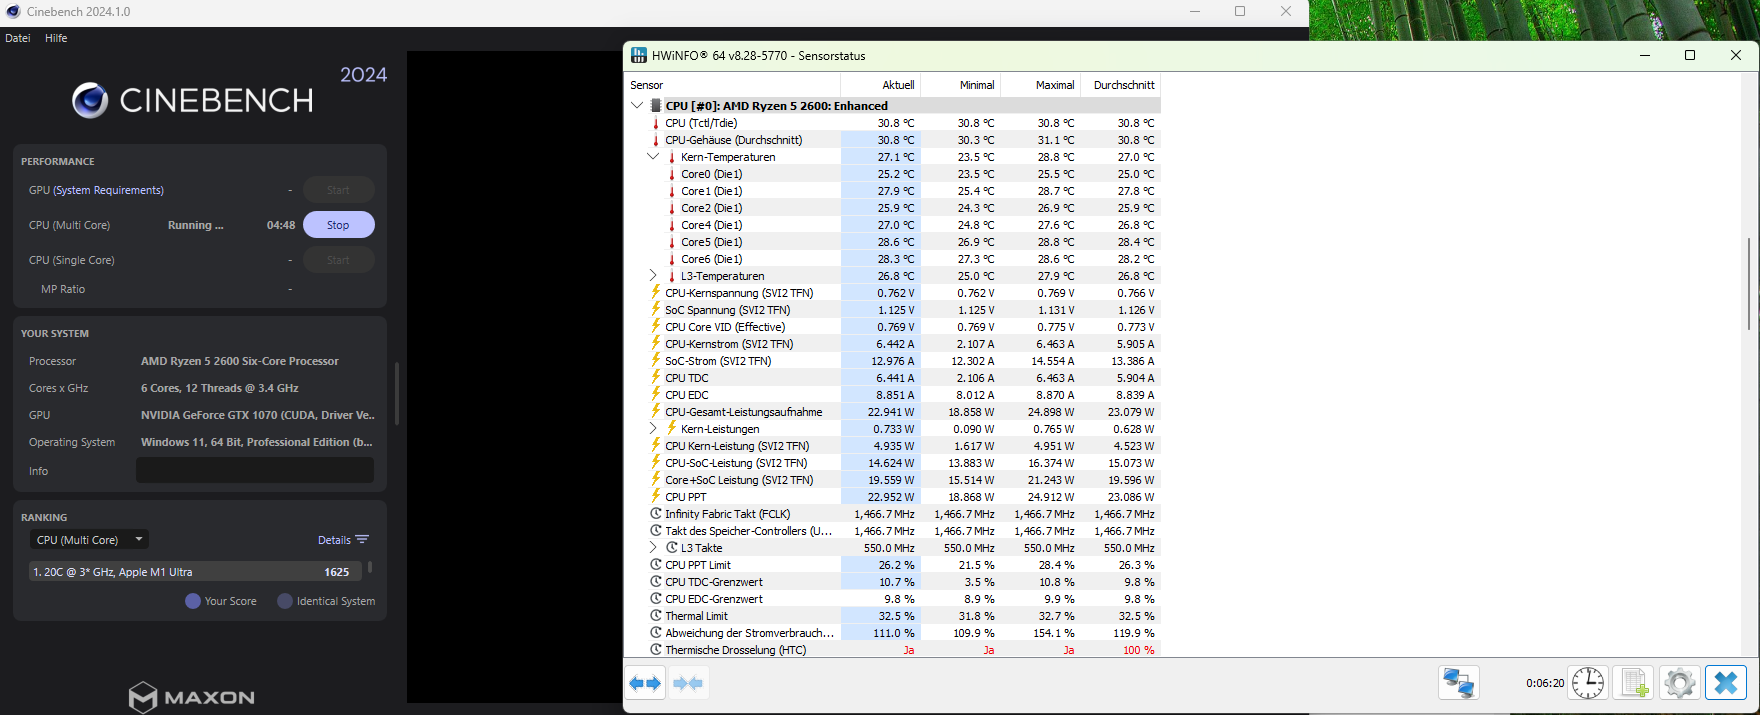The image size is (1760, 715).
Task: Click the AMD Ryzen 5 2600 Six-Core Processor text
Action: [x=240, y=361]
